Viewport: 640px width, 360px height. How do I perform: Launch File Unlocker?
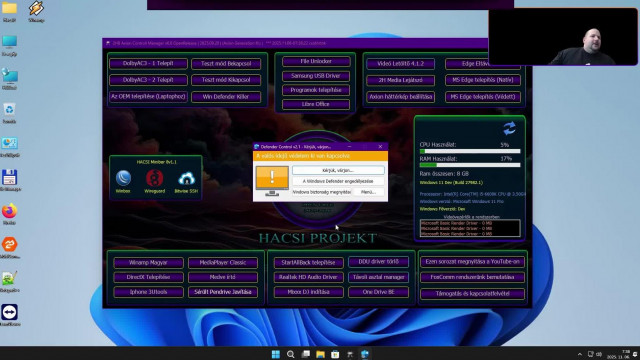coord(316,61)
